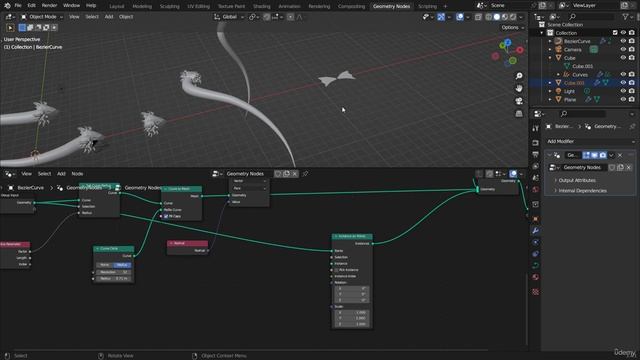Click the viewport pan hand icon
This screenshot has height=360, width=640.
point(519,88)
